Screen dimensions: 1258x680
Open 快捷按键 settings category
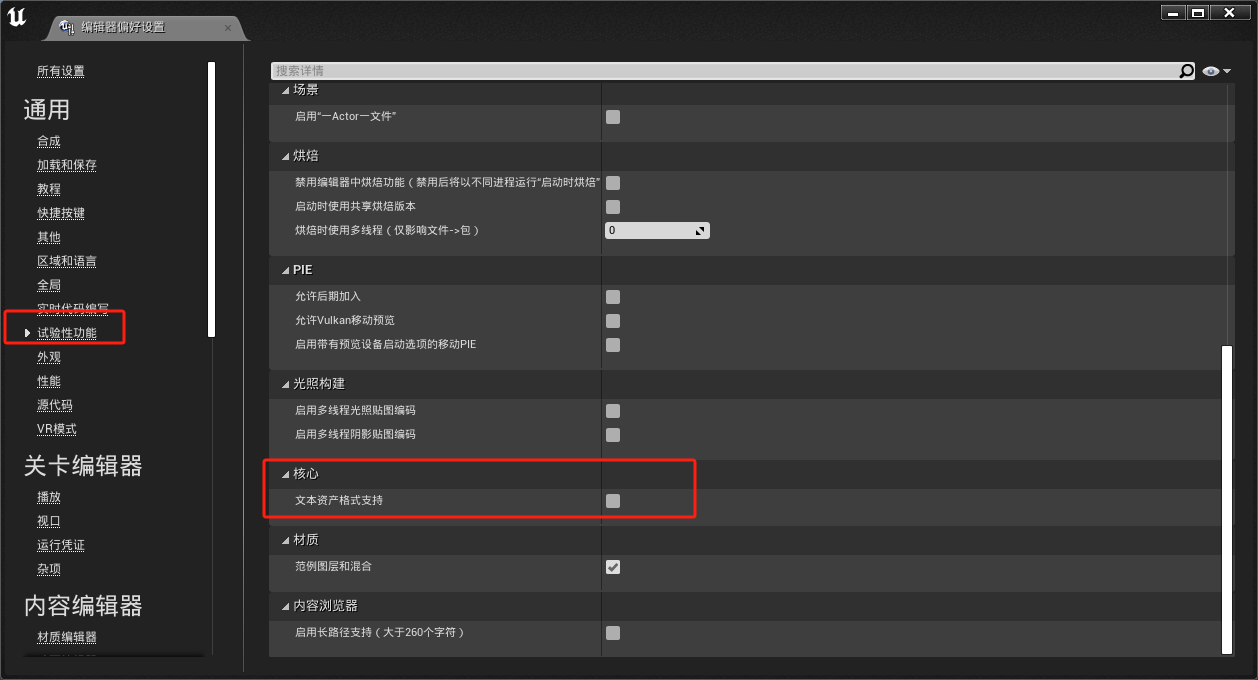[60, 213]
